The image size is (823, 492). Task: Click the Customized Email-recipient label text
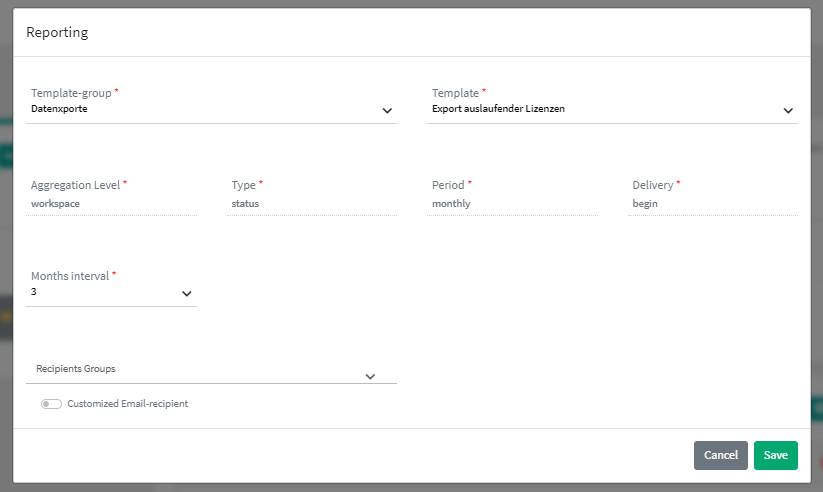(x=127, y=404)
